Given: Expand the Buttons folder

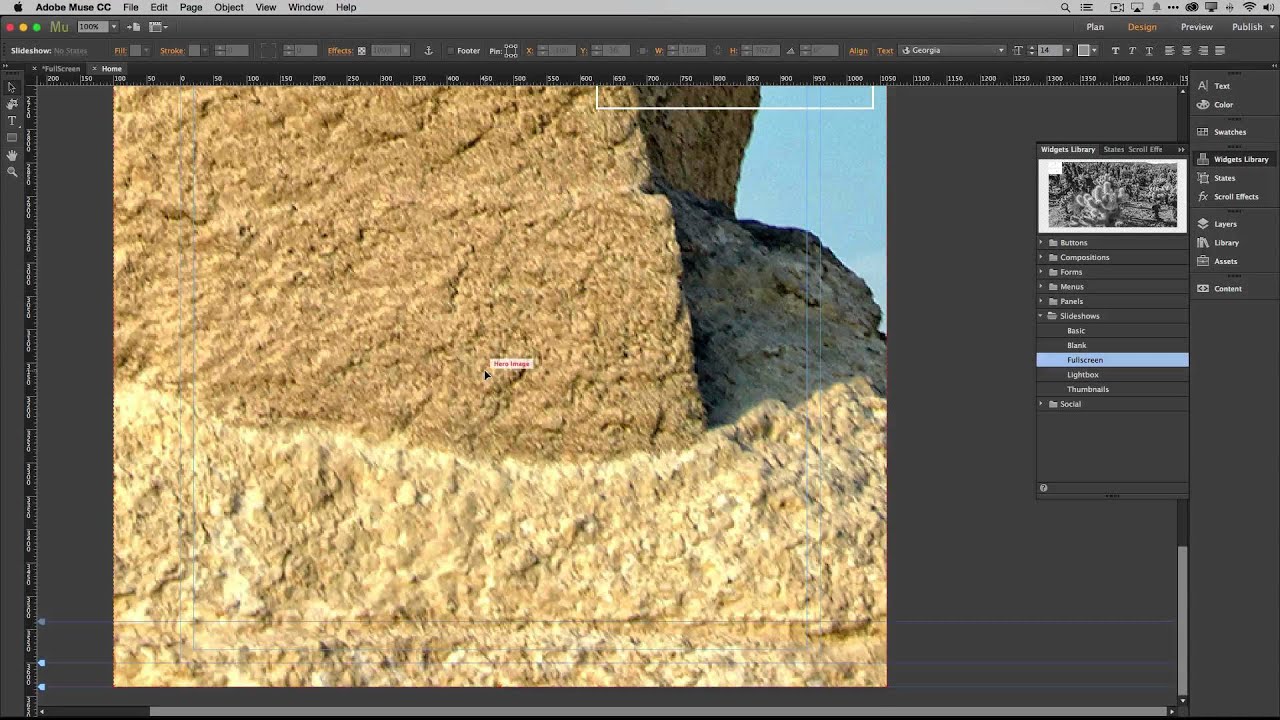Looking at the screenshot, I should click(1041, 242).
